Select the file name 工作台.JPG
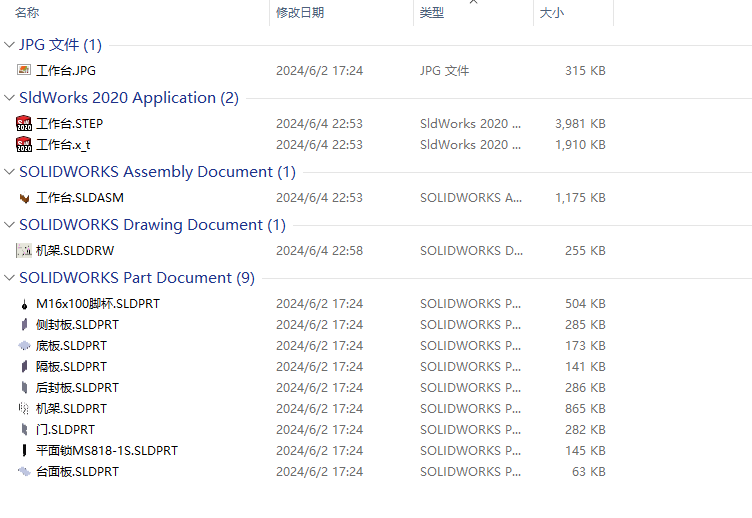The image size is (752, 518). (66, 71)
